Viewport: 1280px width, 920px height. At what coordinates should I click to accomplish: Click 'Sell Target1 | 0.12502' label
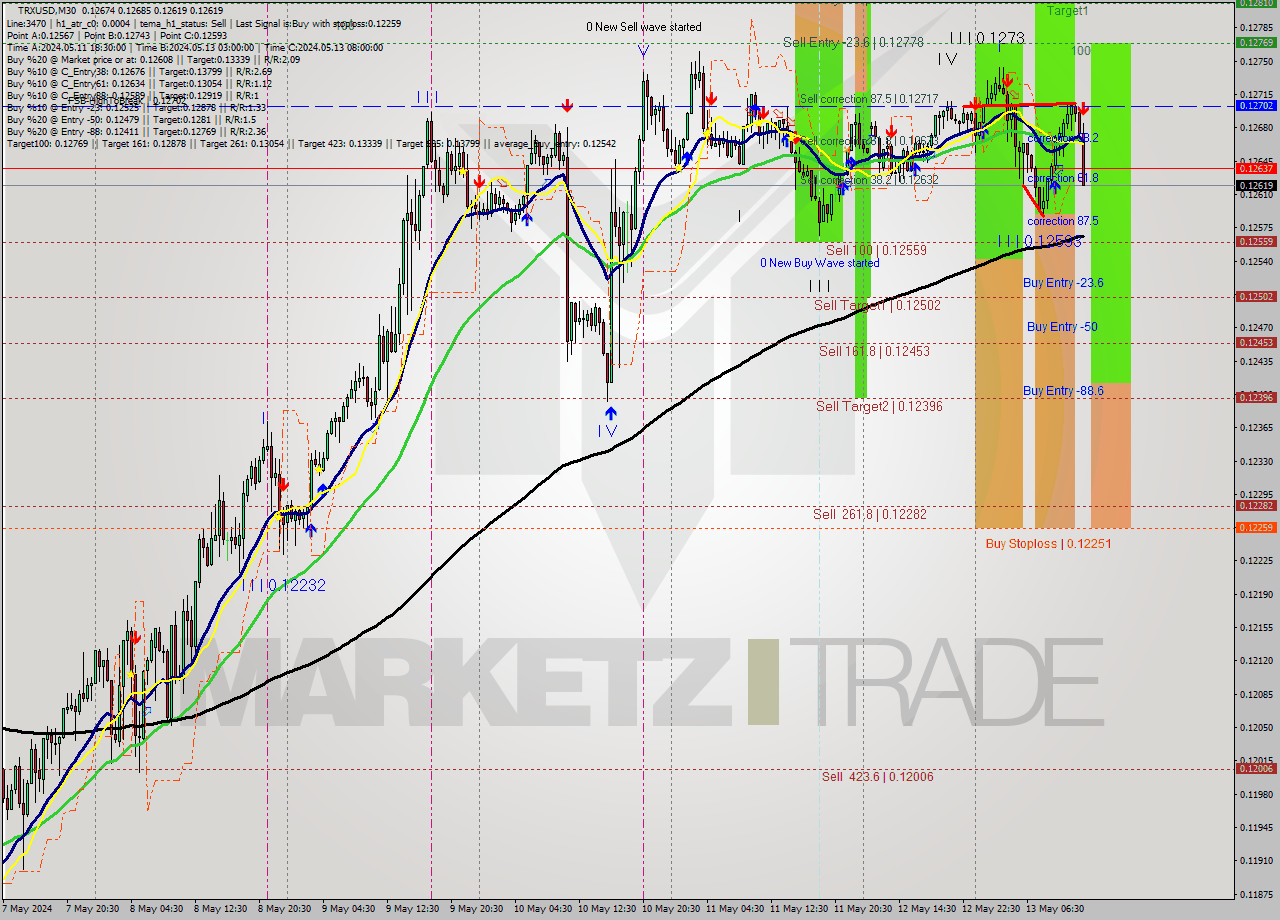pos(877,305)
